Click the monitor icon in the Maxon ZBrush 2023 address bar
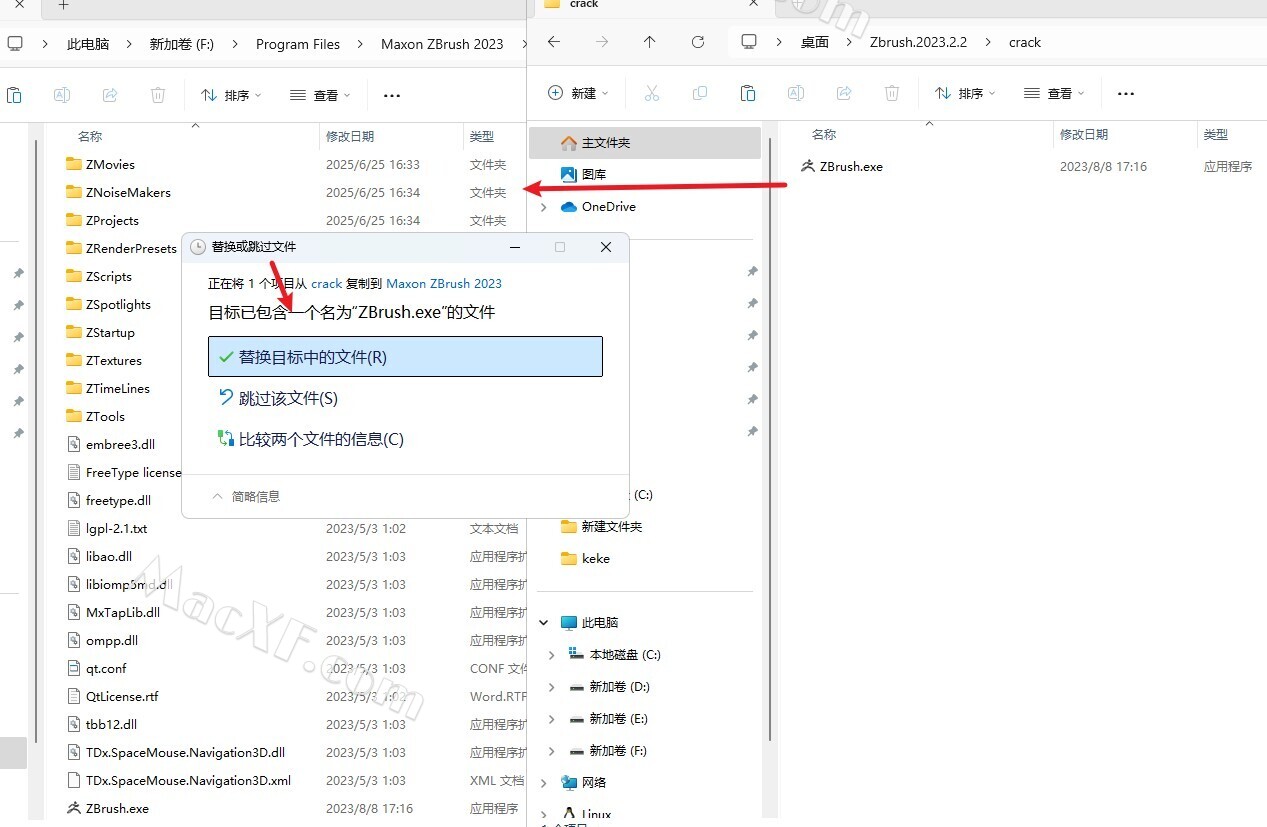Viewport: 1267px width, 827px height. click(14, 44)
